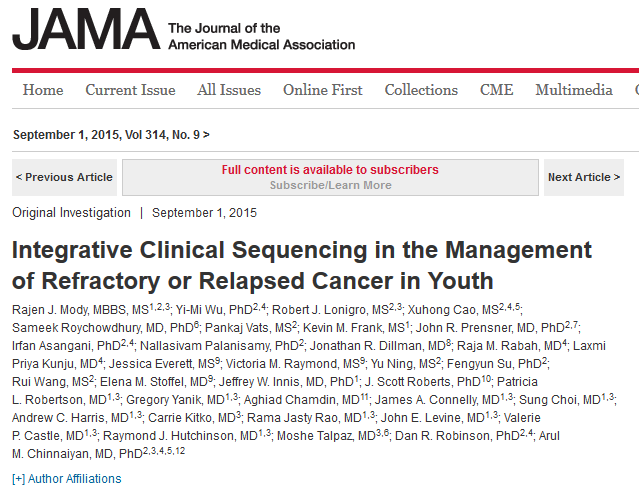The image size is (639, 495).
Task: Open All Issues navigation item
Action: point(229,90)
